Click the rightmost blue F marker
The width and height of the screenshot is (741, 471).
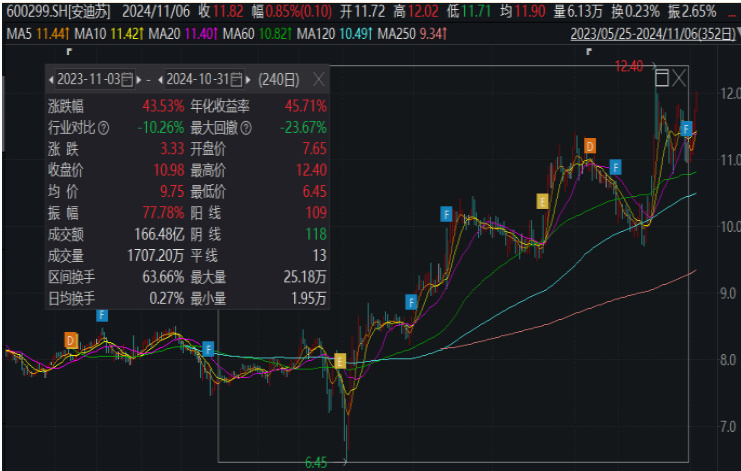(x=686, y=128)
